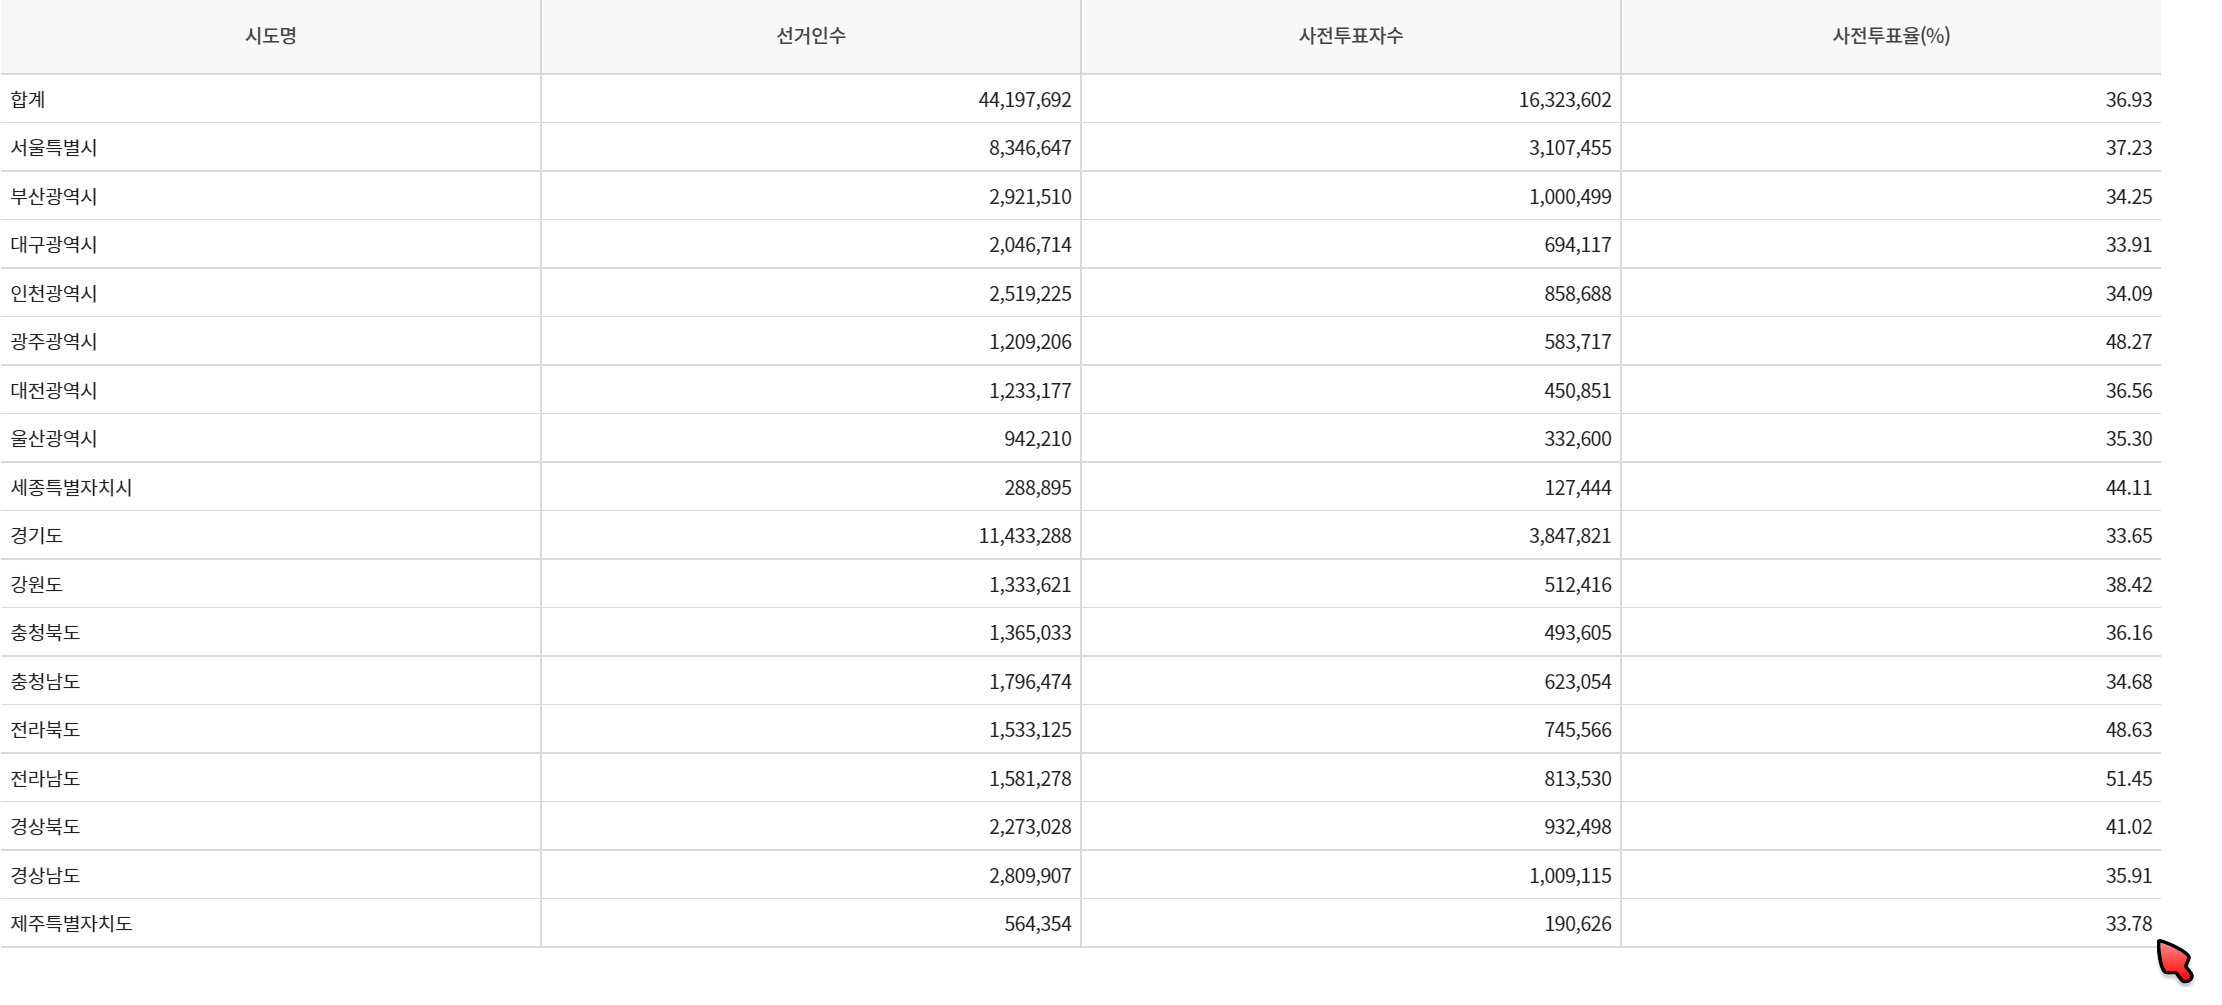The height and width of the screenshot is (1005, 2222).
Task: Click Gangwon turnout value 38.42
Action: point(2129,585)
